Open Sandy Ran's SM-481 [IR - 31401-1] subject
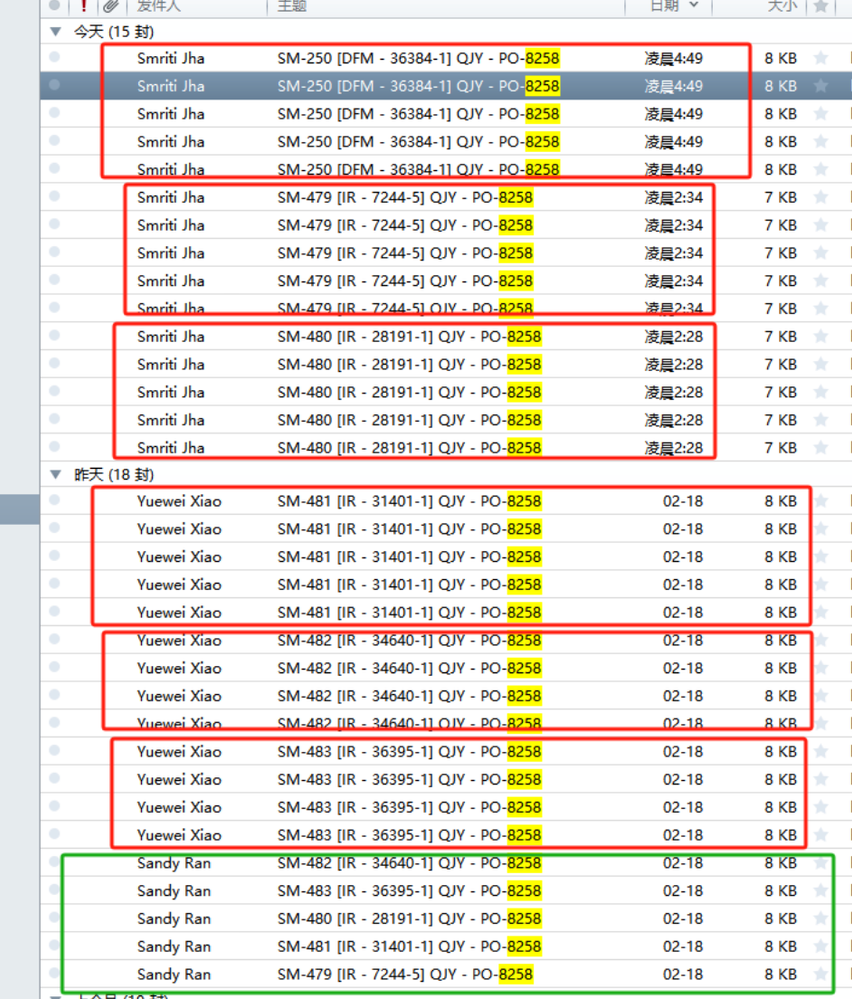This screenshot has width=852, height=999. [x=410, y=946]
